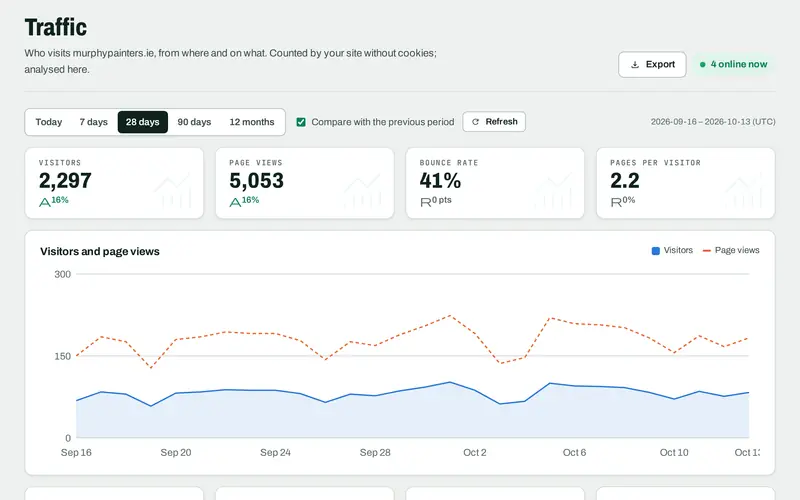Click the 16% change under Page Views
Image resolution: width=800 pixels, height=500 pixels.
250,200
